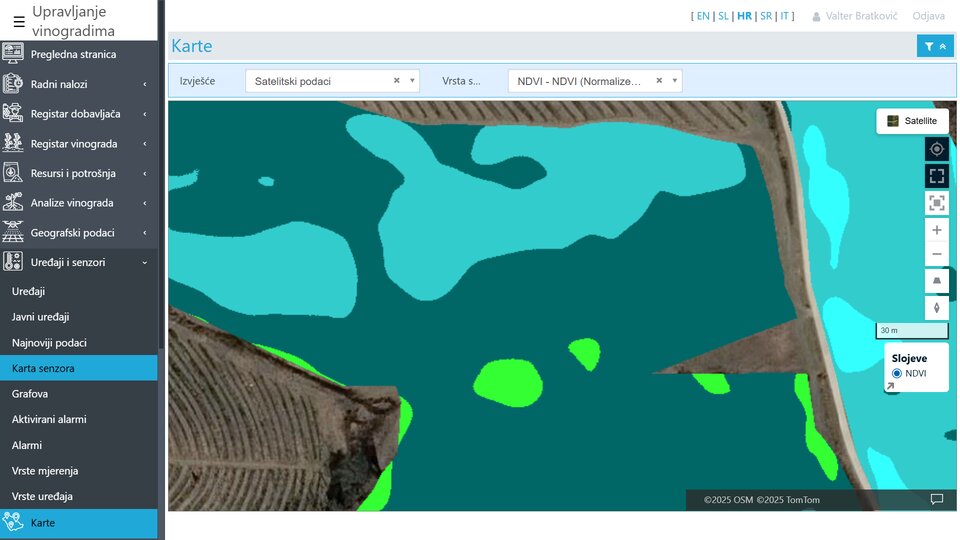Switch the basemap with Satellite button

(x=912, y=121)
